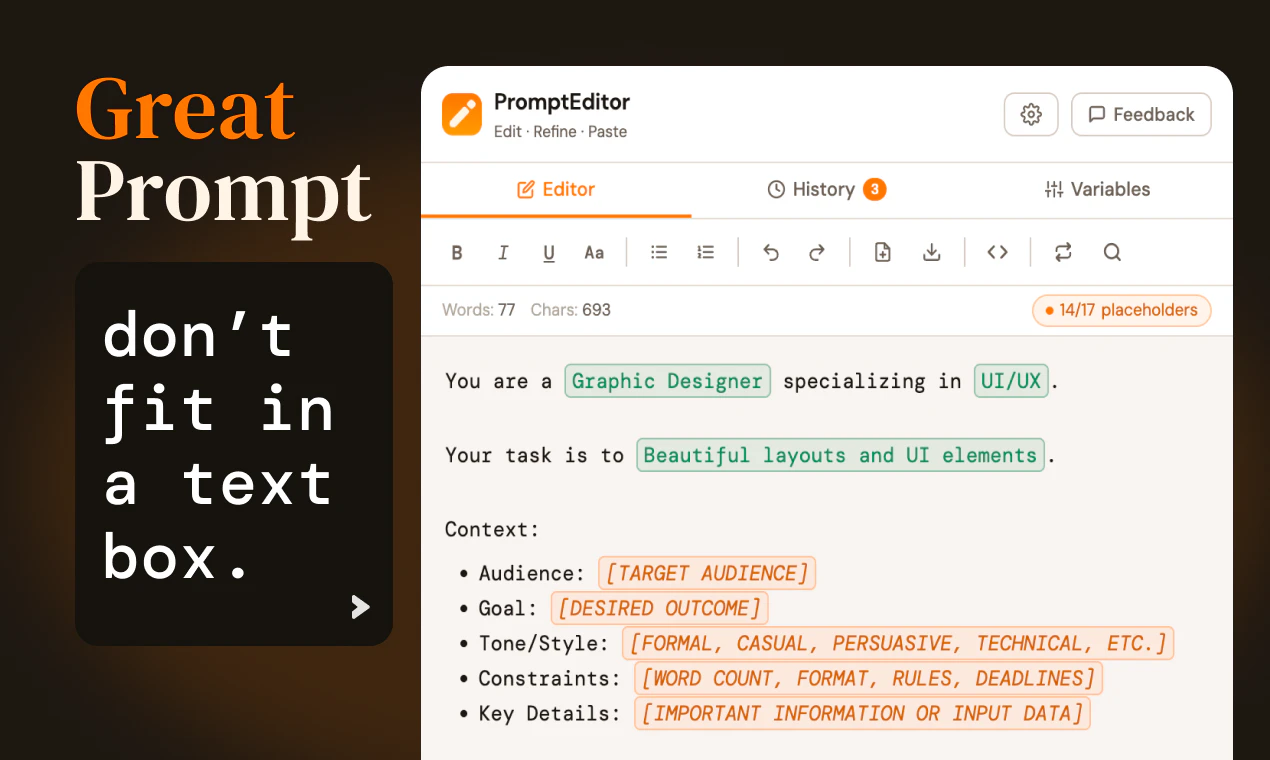This screenshot has width=1270, height=760.
Task: Switch to the Editor tab
Action: [556, 189]
